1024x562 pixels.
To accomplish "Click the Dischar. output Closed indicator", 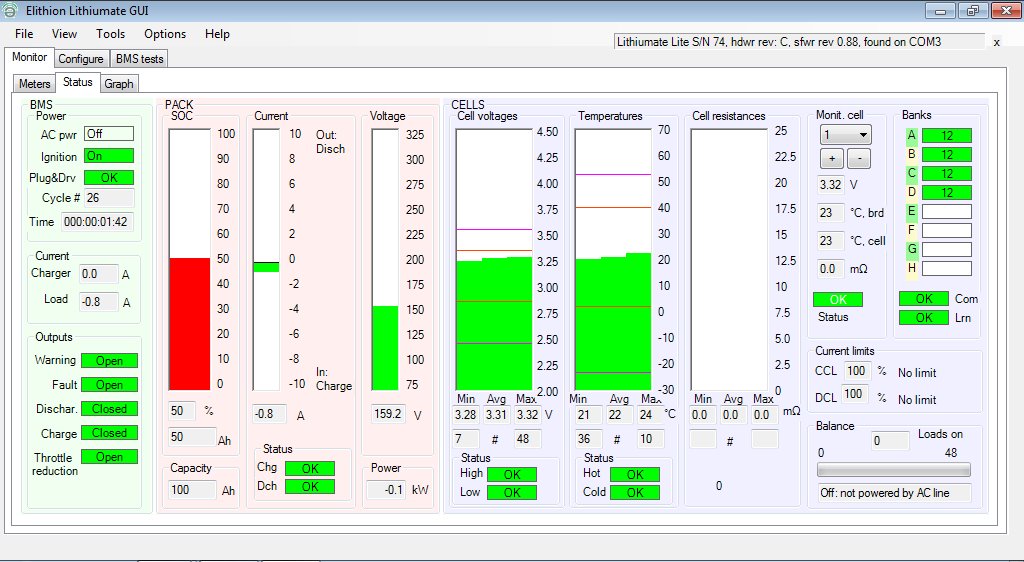I will (109, 409).
